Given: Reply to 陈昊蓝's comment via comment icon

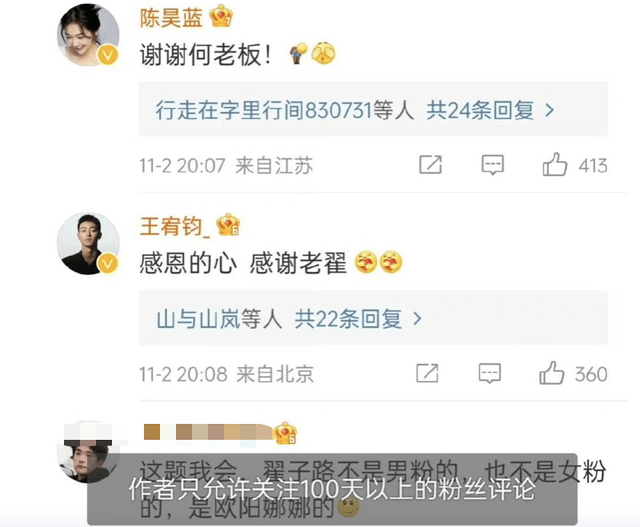Looking at the screenshot, I should pyautogui.click(x=493, y=165).
